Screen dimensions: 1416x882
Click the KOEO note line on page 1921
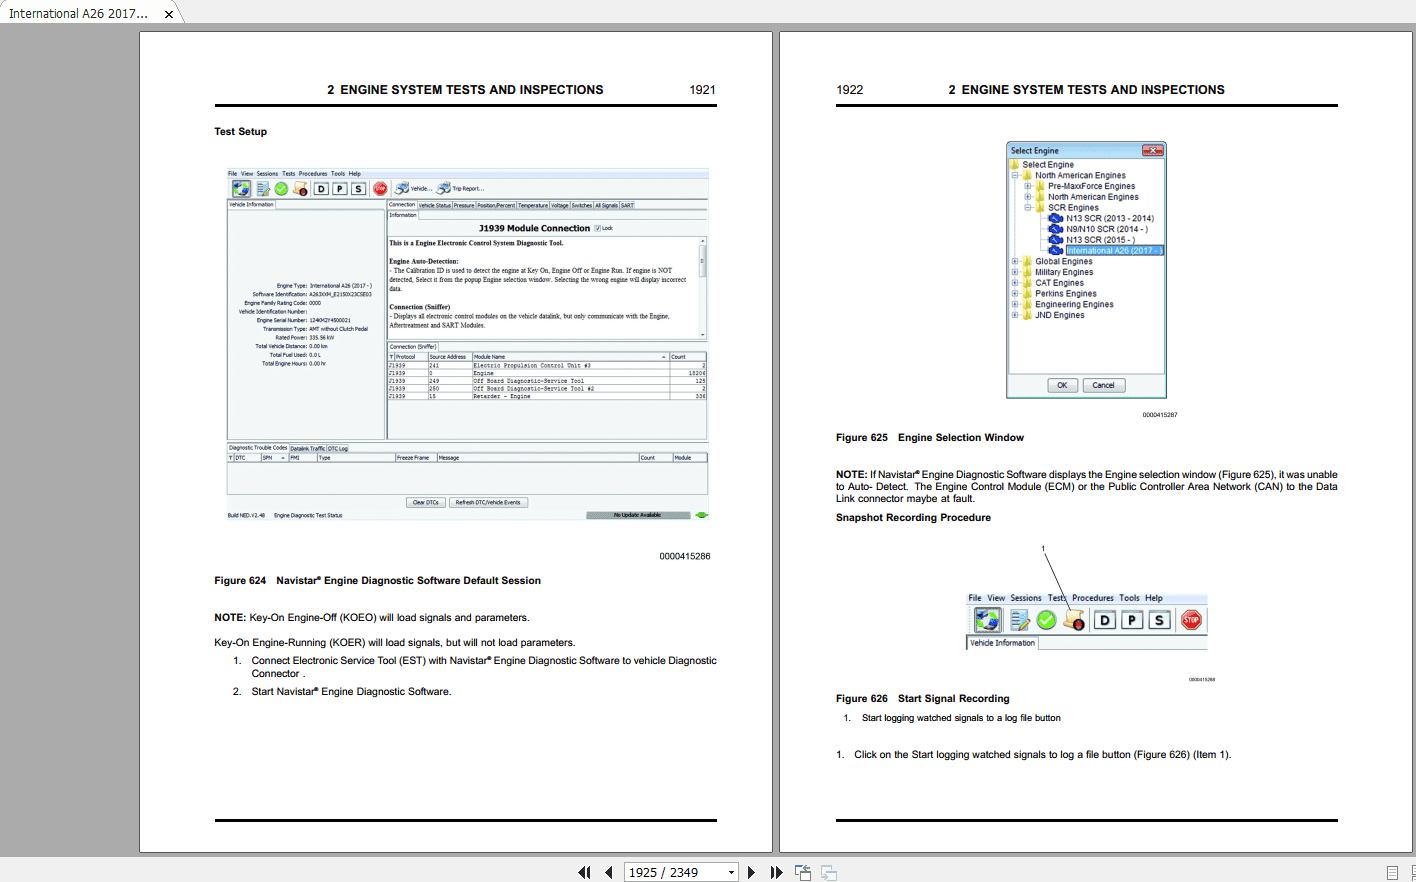(372, 617)
